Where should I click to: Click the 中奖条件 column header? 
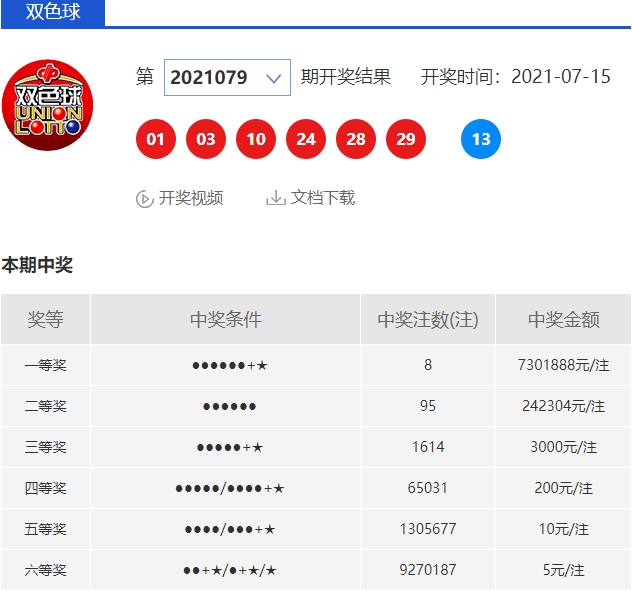click(x=225, y=320)
